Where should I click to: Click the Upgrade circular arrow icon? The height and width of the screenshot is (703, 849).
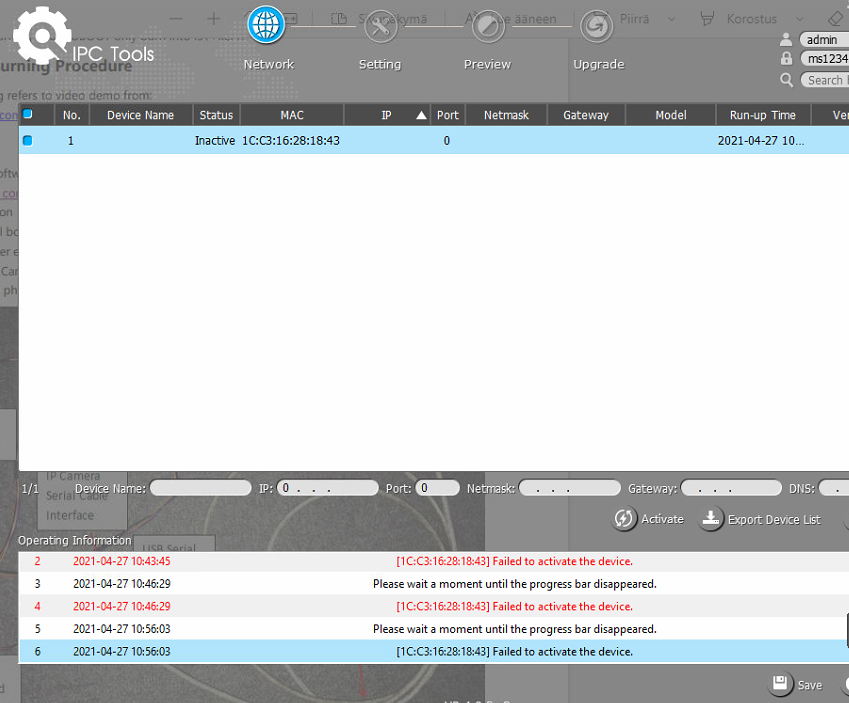pyautogui.click(x=597, y=26)
